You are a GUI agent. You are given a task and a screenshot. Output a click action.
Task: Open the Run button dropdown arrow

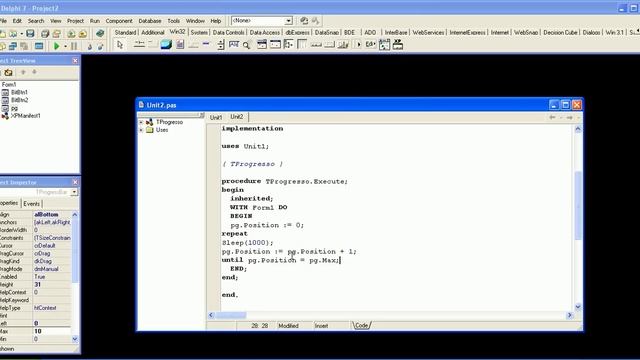[65, 47]
